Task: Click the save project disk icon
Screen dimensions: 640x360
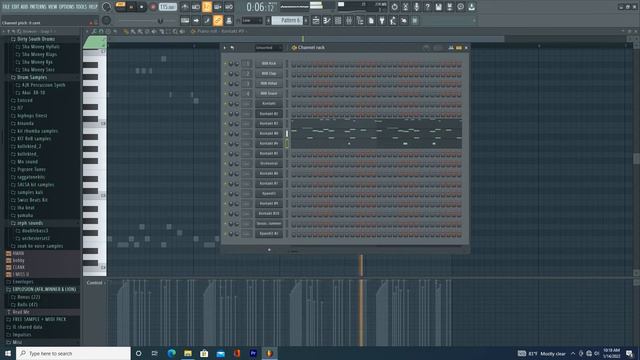Action: pyautogui.click(x=438, y=7)
